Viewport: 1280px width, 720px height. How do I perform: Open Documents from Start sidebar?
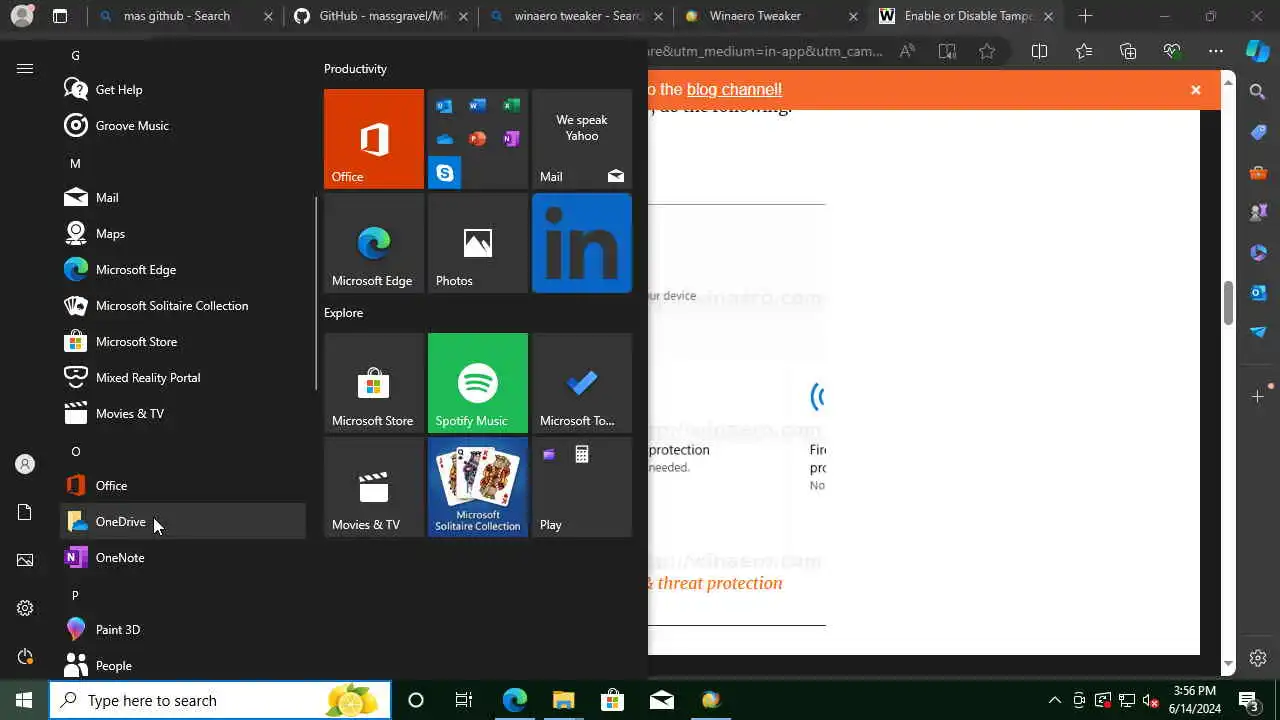25,512
